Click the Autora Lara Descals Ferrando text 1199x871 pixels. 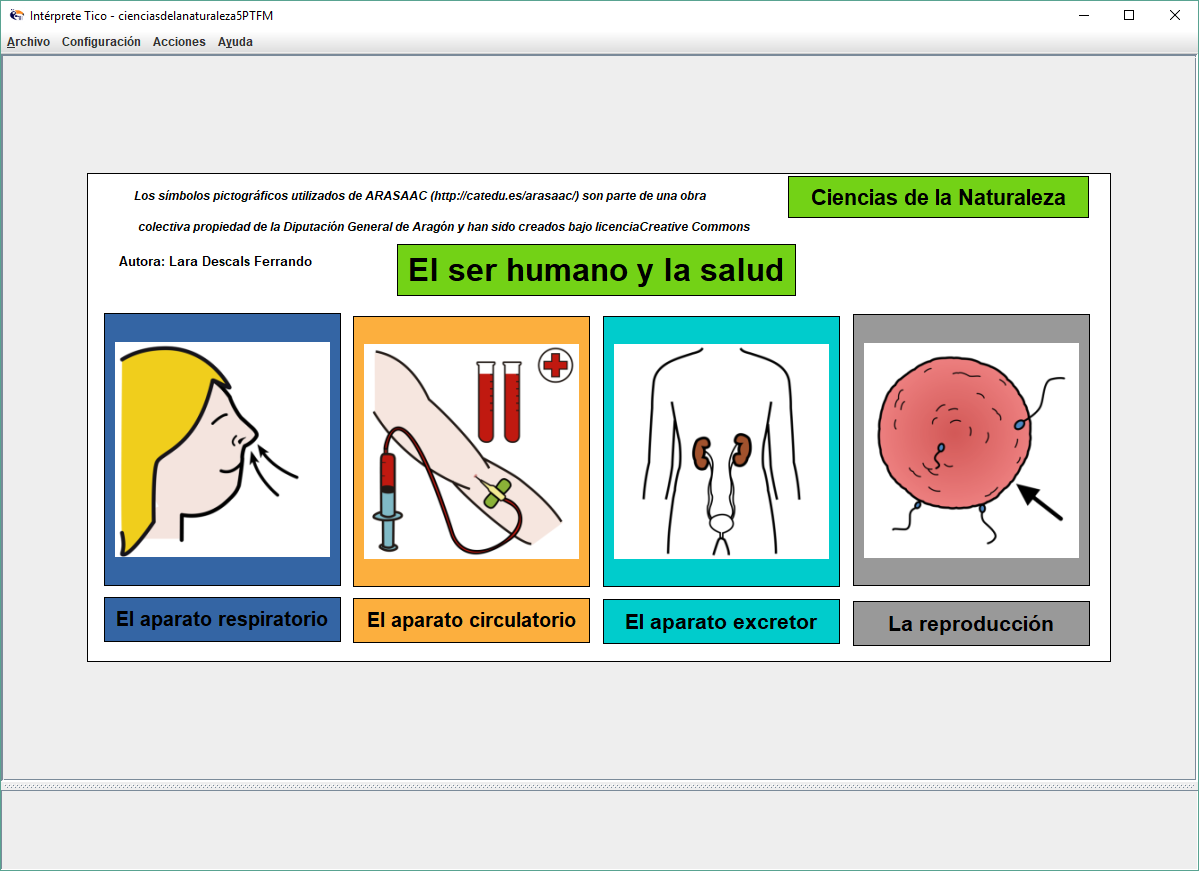click(x=215, y=262)
